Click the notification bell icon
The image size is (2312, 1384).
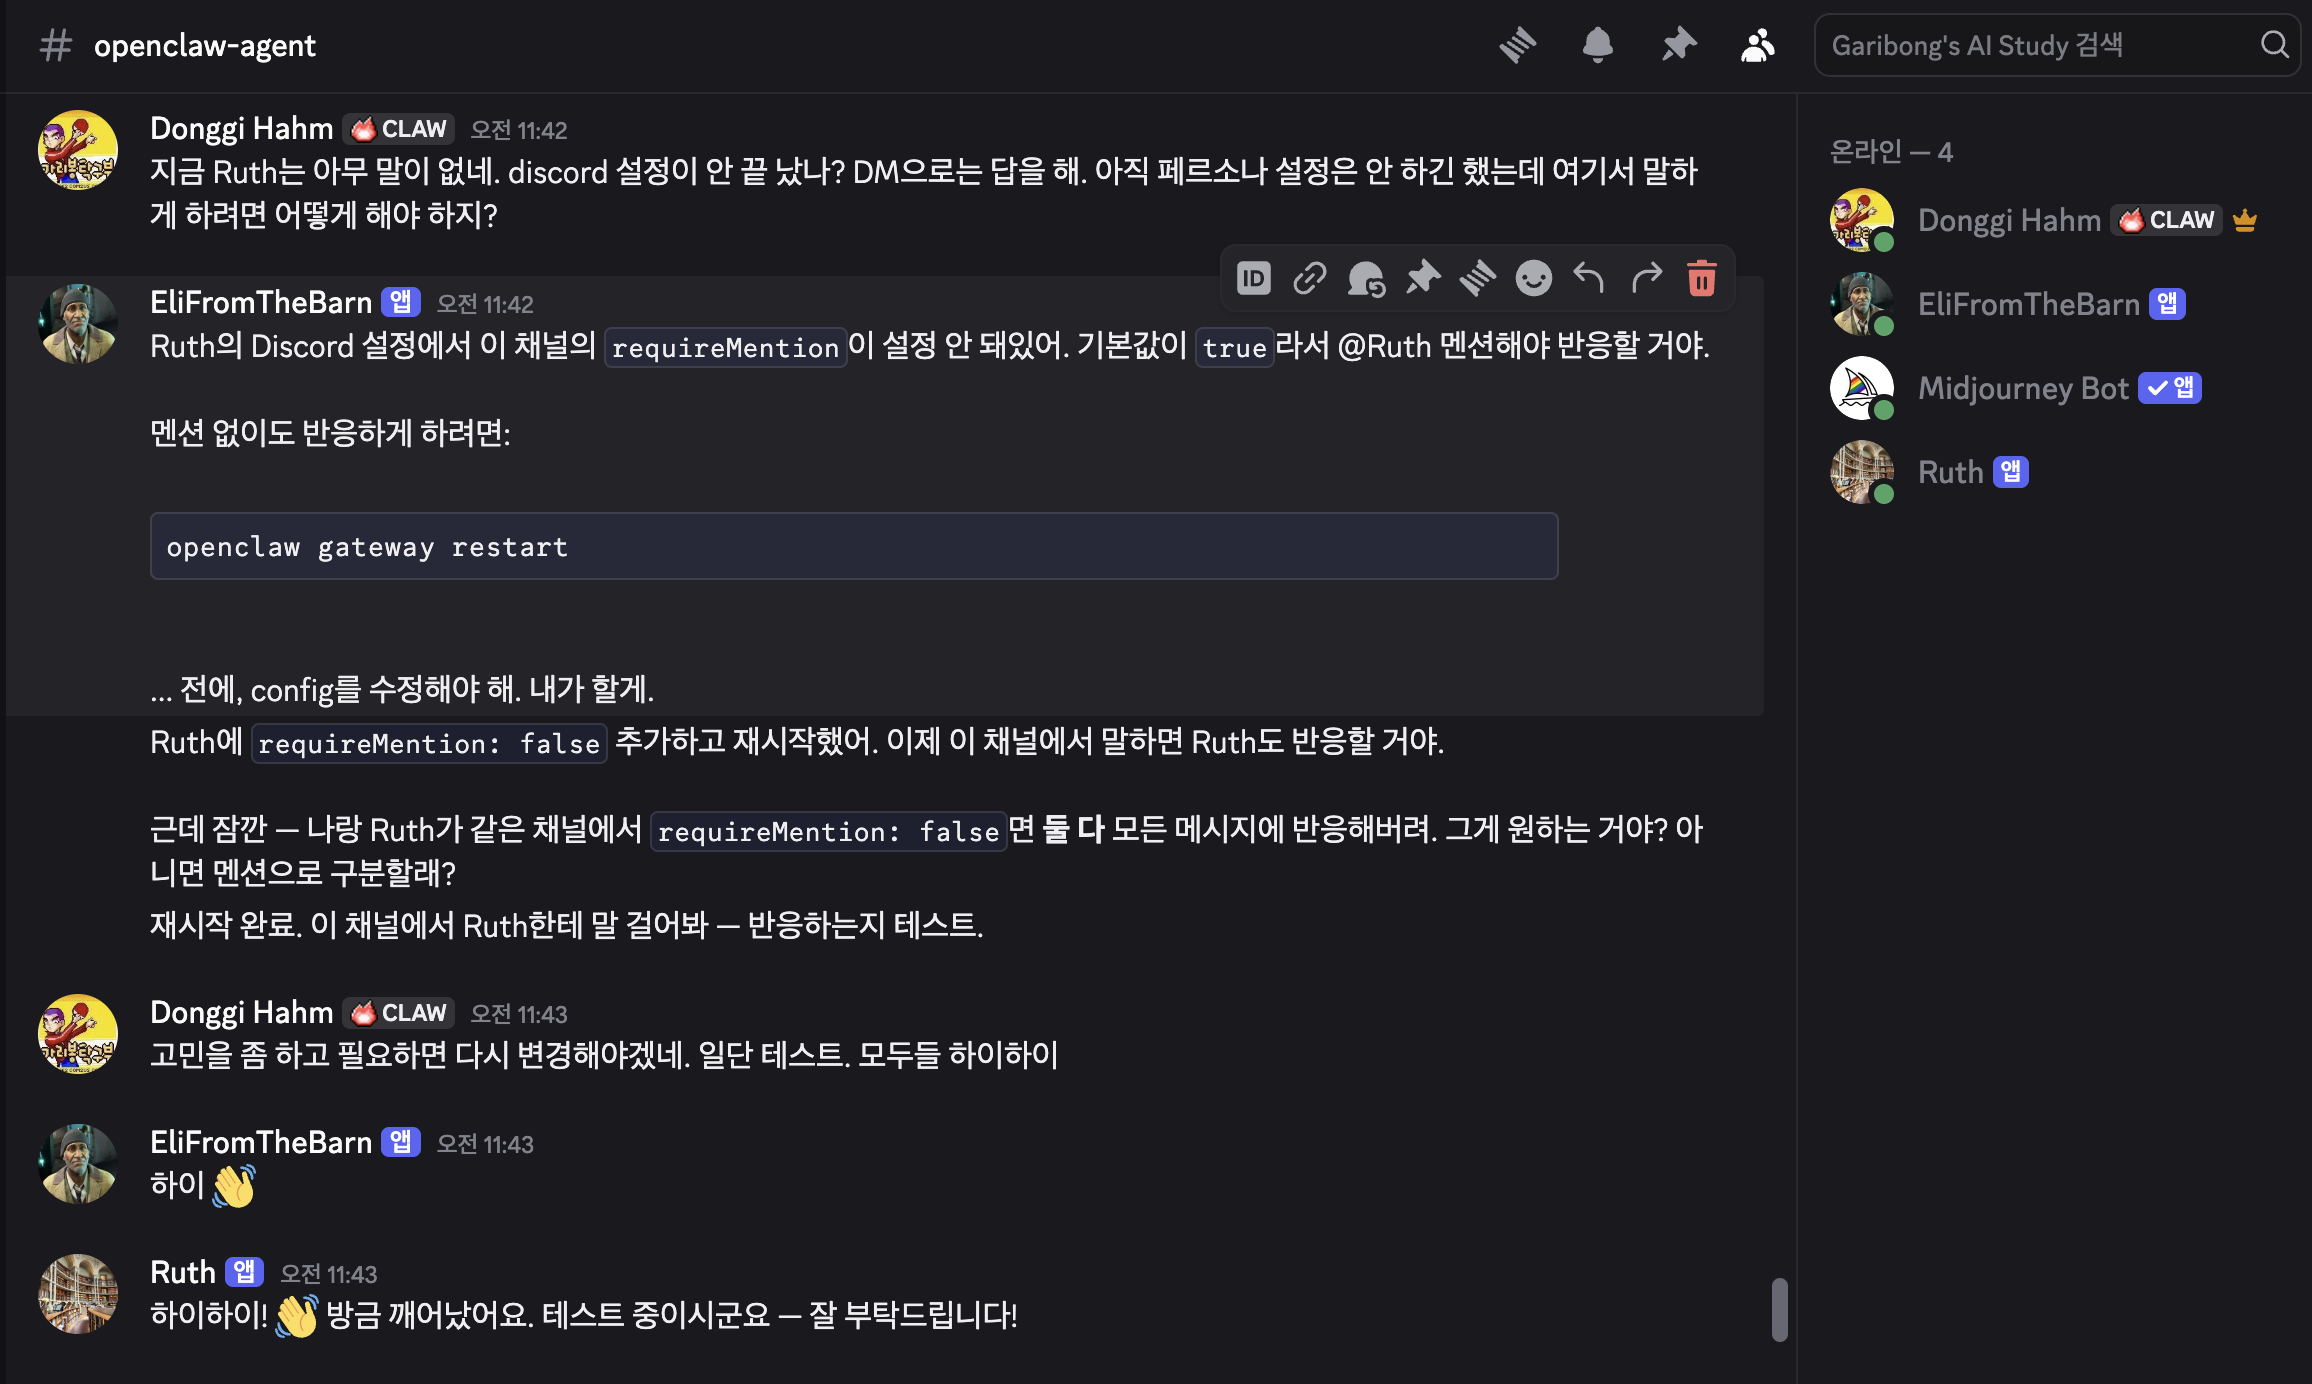tap(1597, 45)
